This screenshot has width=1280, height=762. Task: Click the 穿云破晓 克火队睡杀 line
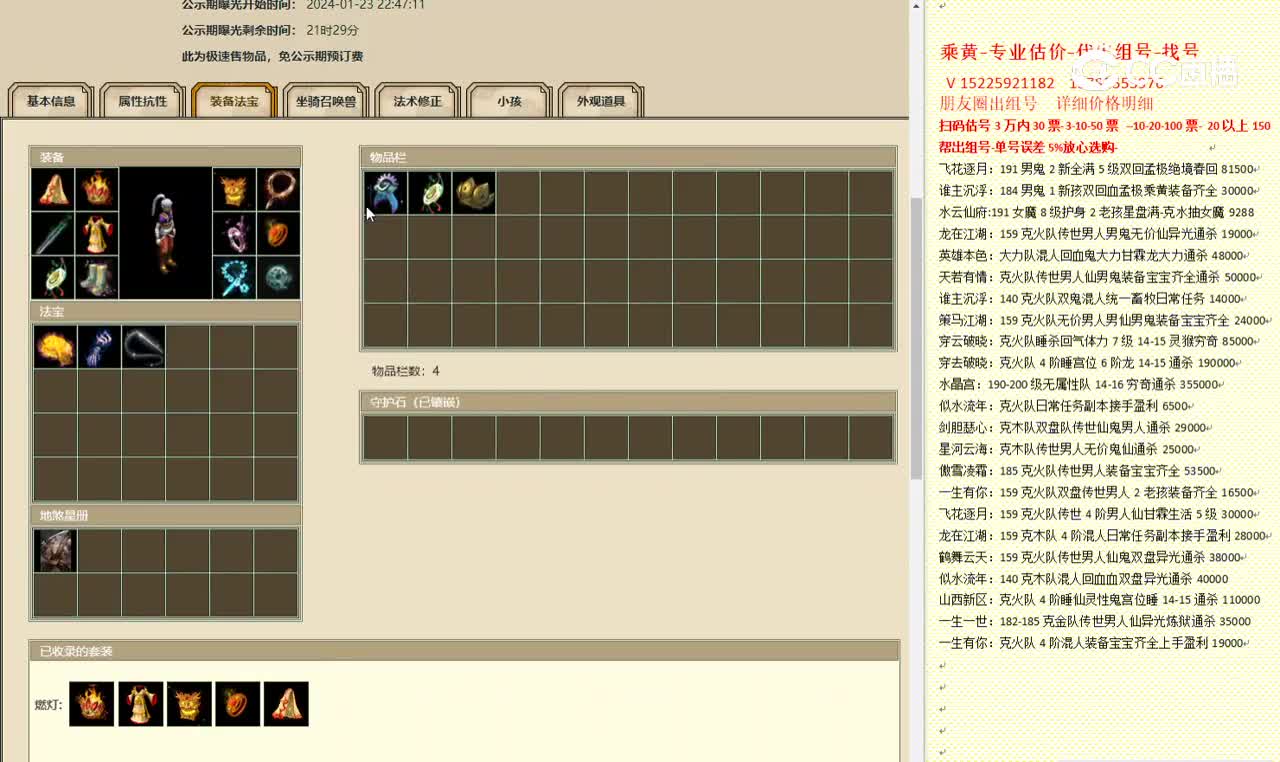click(x=1098, y=341)
